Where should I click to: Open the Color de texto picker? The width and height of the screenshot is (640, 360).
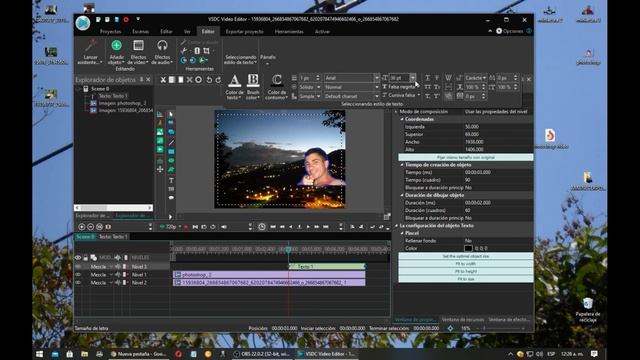[234, 86]
